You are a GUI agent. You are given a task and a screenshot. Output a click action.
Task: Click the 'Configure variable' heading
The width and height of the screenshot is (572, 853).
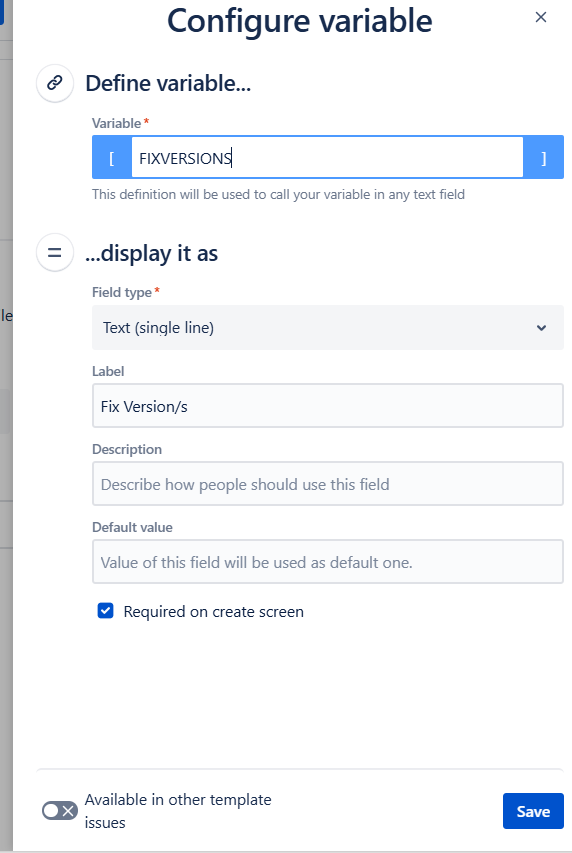tap(299, 22)
